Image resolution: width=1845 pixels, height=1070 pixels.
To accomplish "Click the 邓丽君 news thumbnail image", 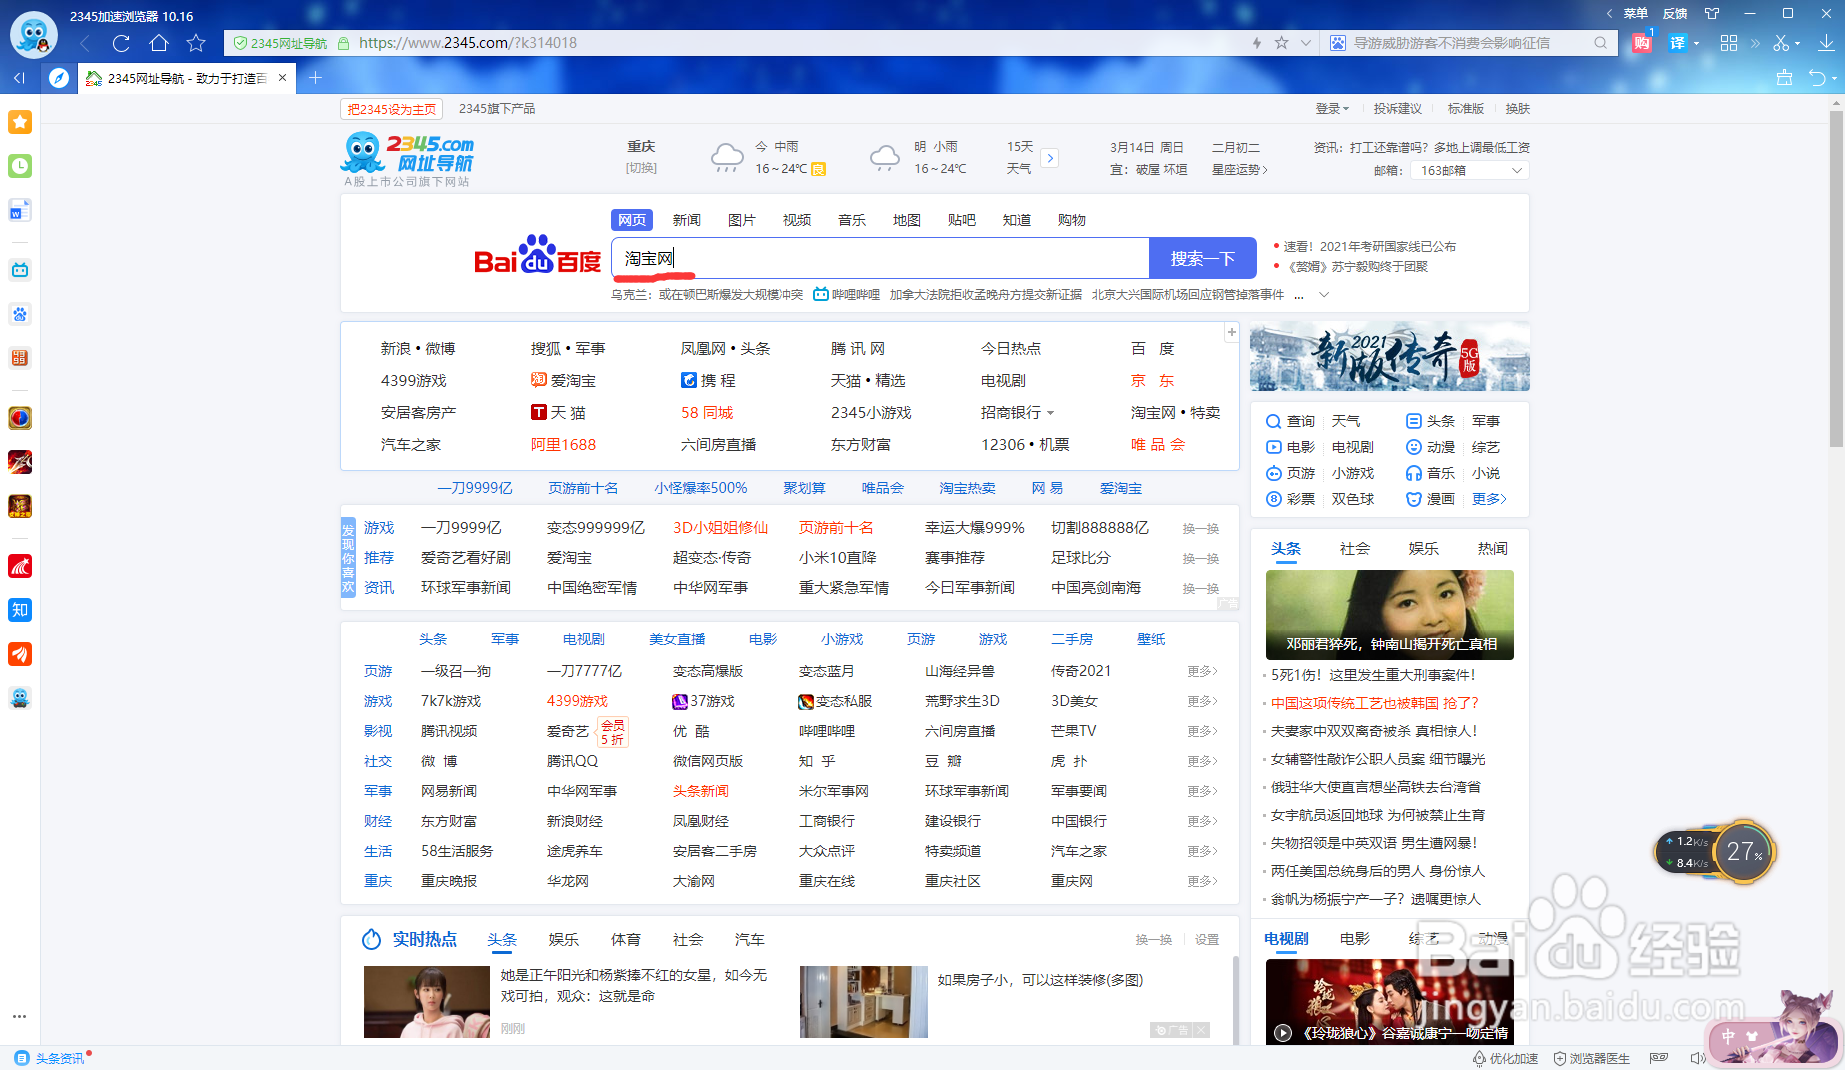I will pos(1390,615).
